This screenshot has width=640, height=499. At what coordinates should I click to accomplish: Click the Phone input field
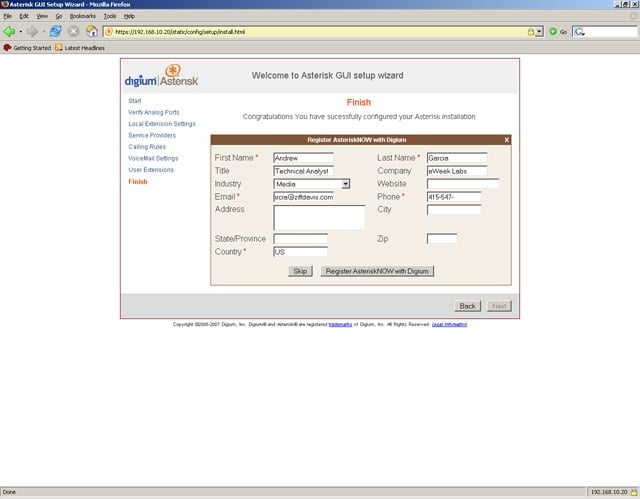454,197
